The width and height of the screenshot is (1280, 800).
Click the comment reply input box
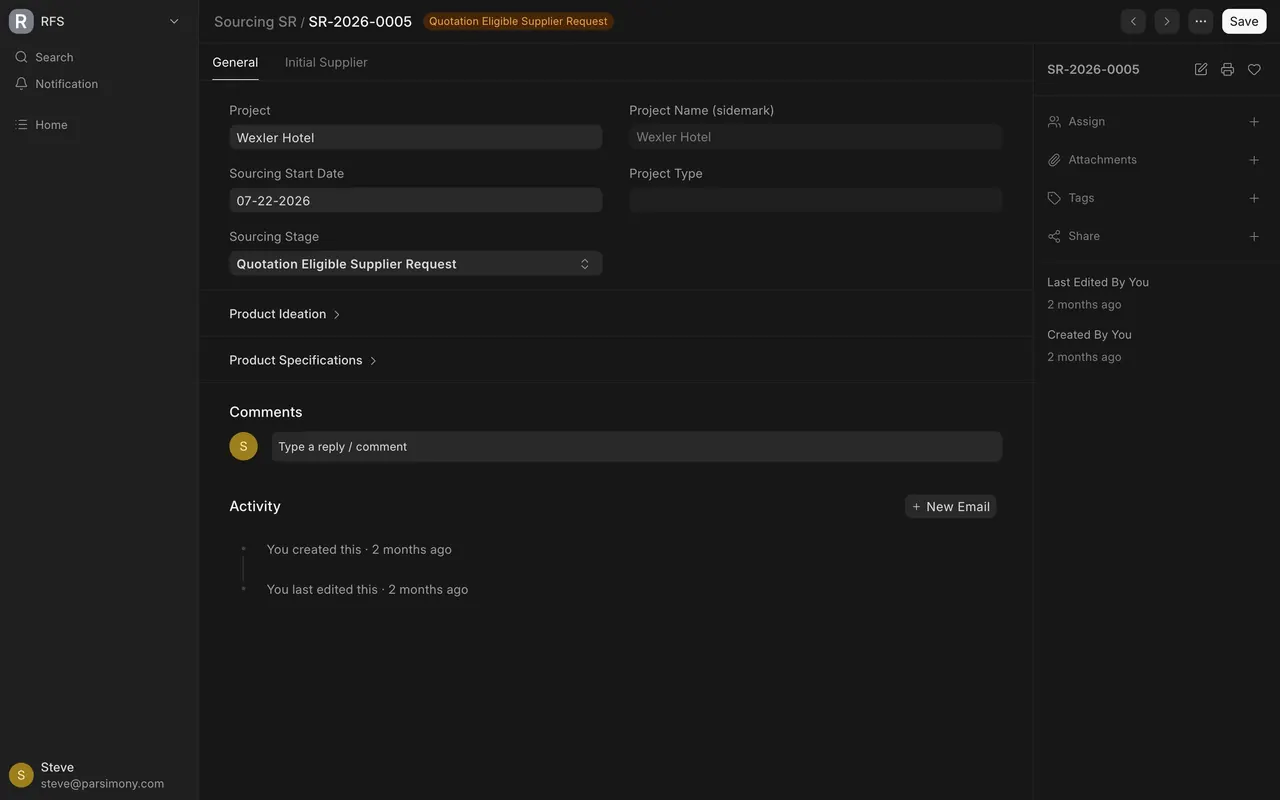click(x=637, y=446)
